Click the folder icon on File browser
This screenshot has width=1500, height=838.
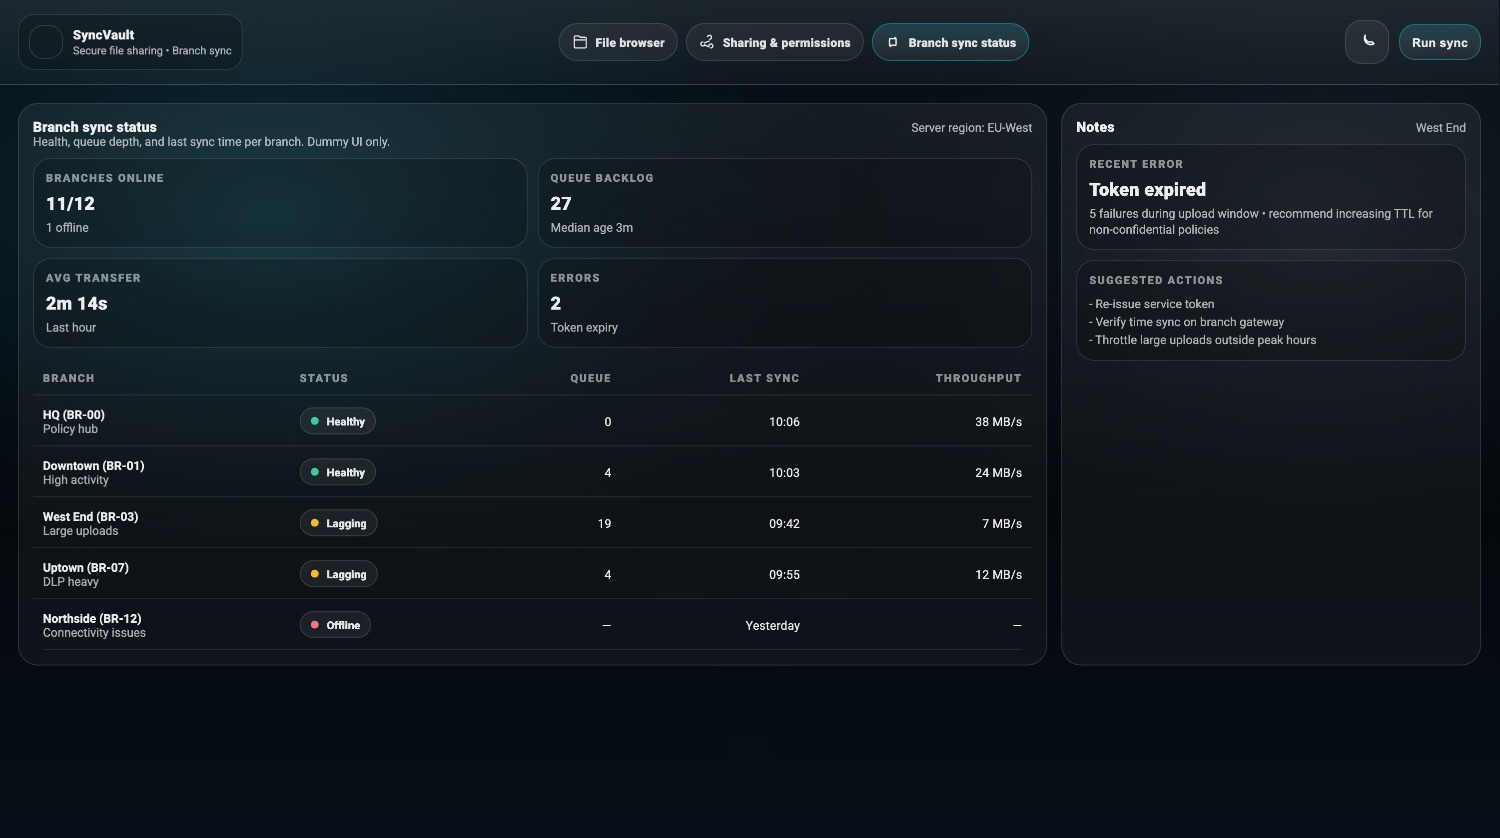580,42
